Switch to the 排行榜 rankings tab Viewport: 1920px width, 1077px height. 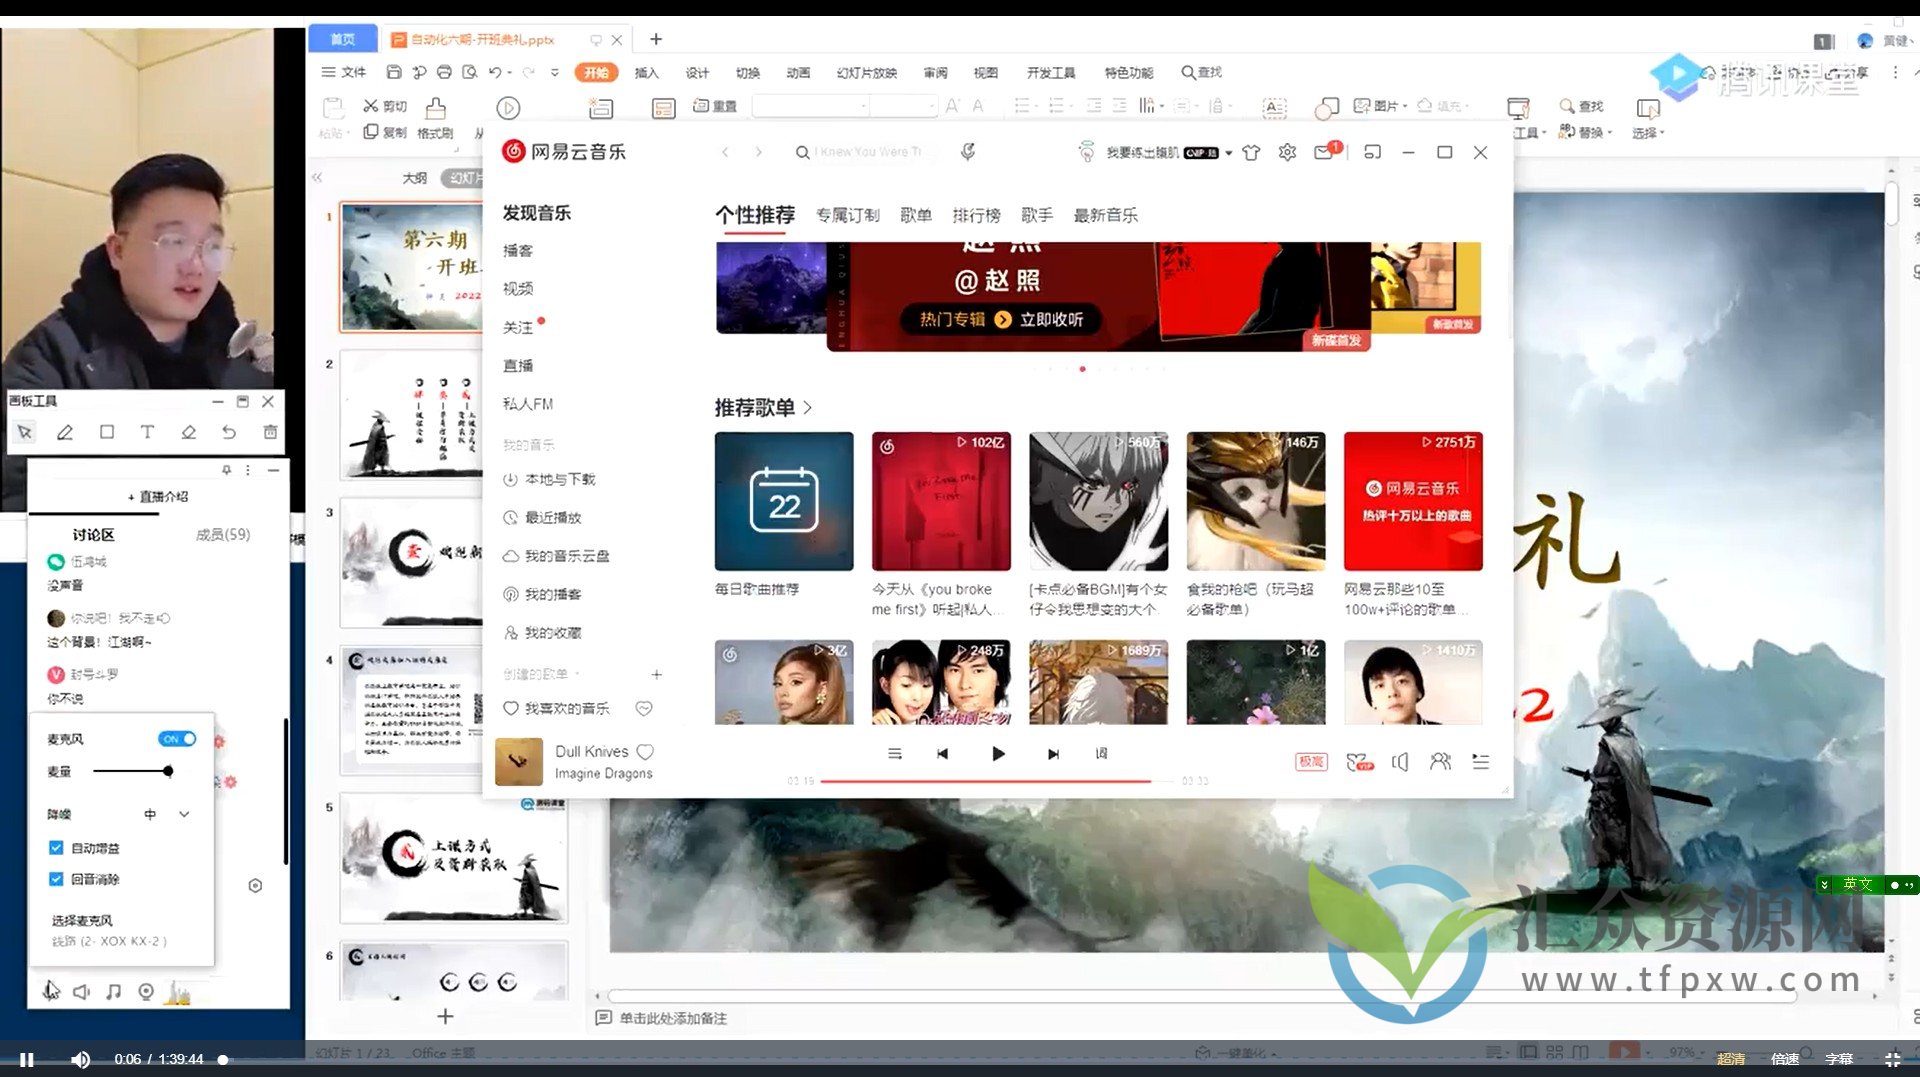pos(976,215)
